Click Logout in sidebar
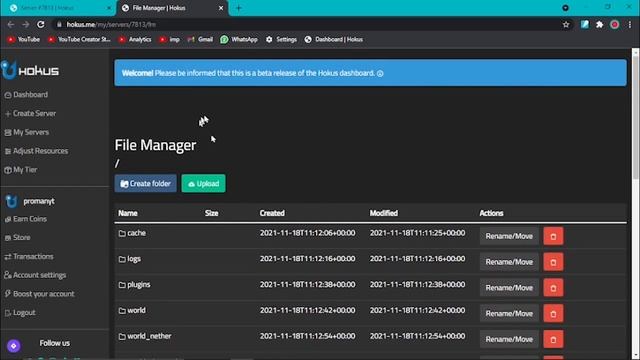This screenshot has height=360, width=640. [x=20, y=313]
